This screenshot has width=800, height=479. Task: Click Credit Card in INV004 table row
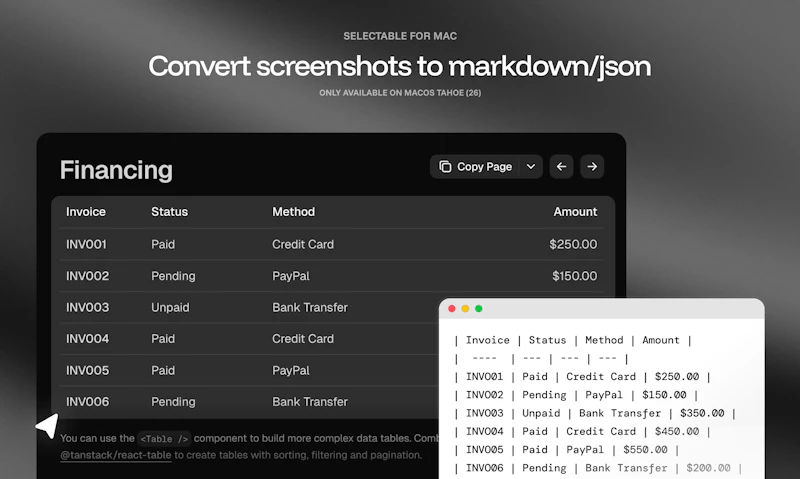303,339
